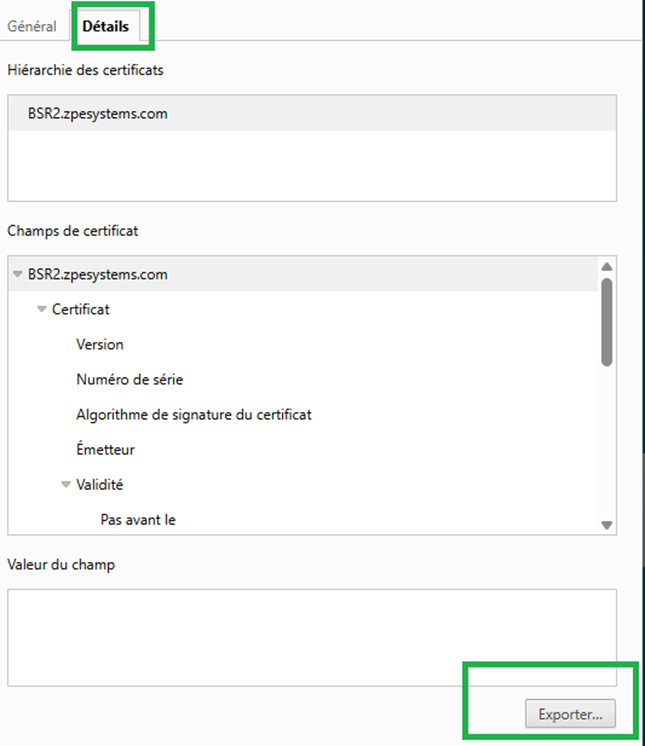
Task: Collapse the BSR2.zpesystems.com tree node
Action: pos(18,274)
